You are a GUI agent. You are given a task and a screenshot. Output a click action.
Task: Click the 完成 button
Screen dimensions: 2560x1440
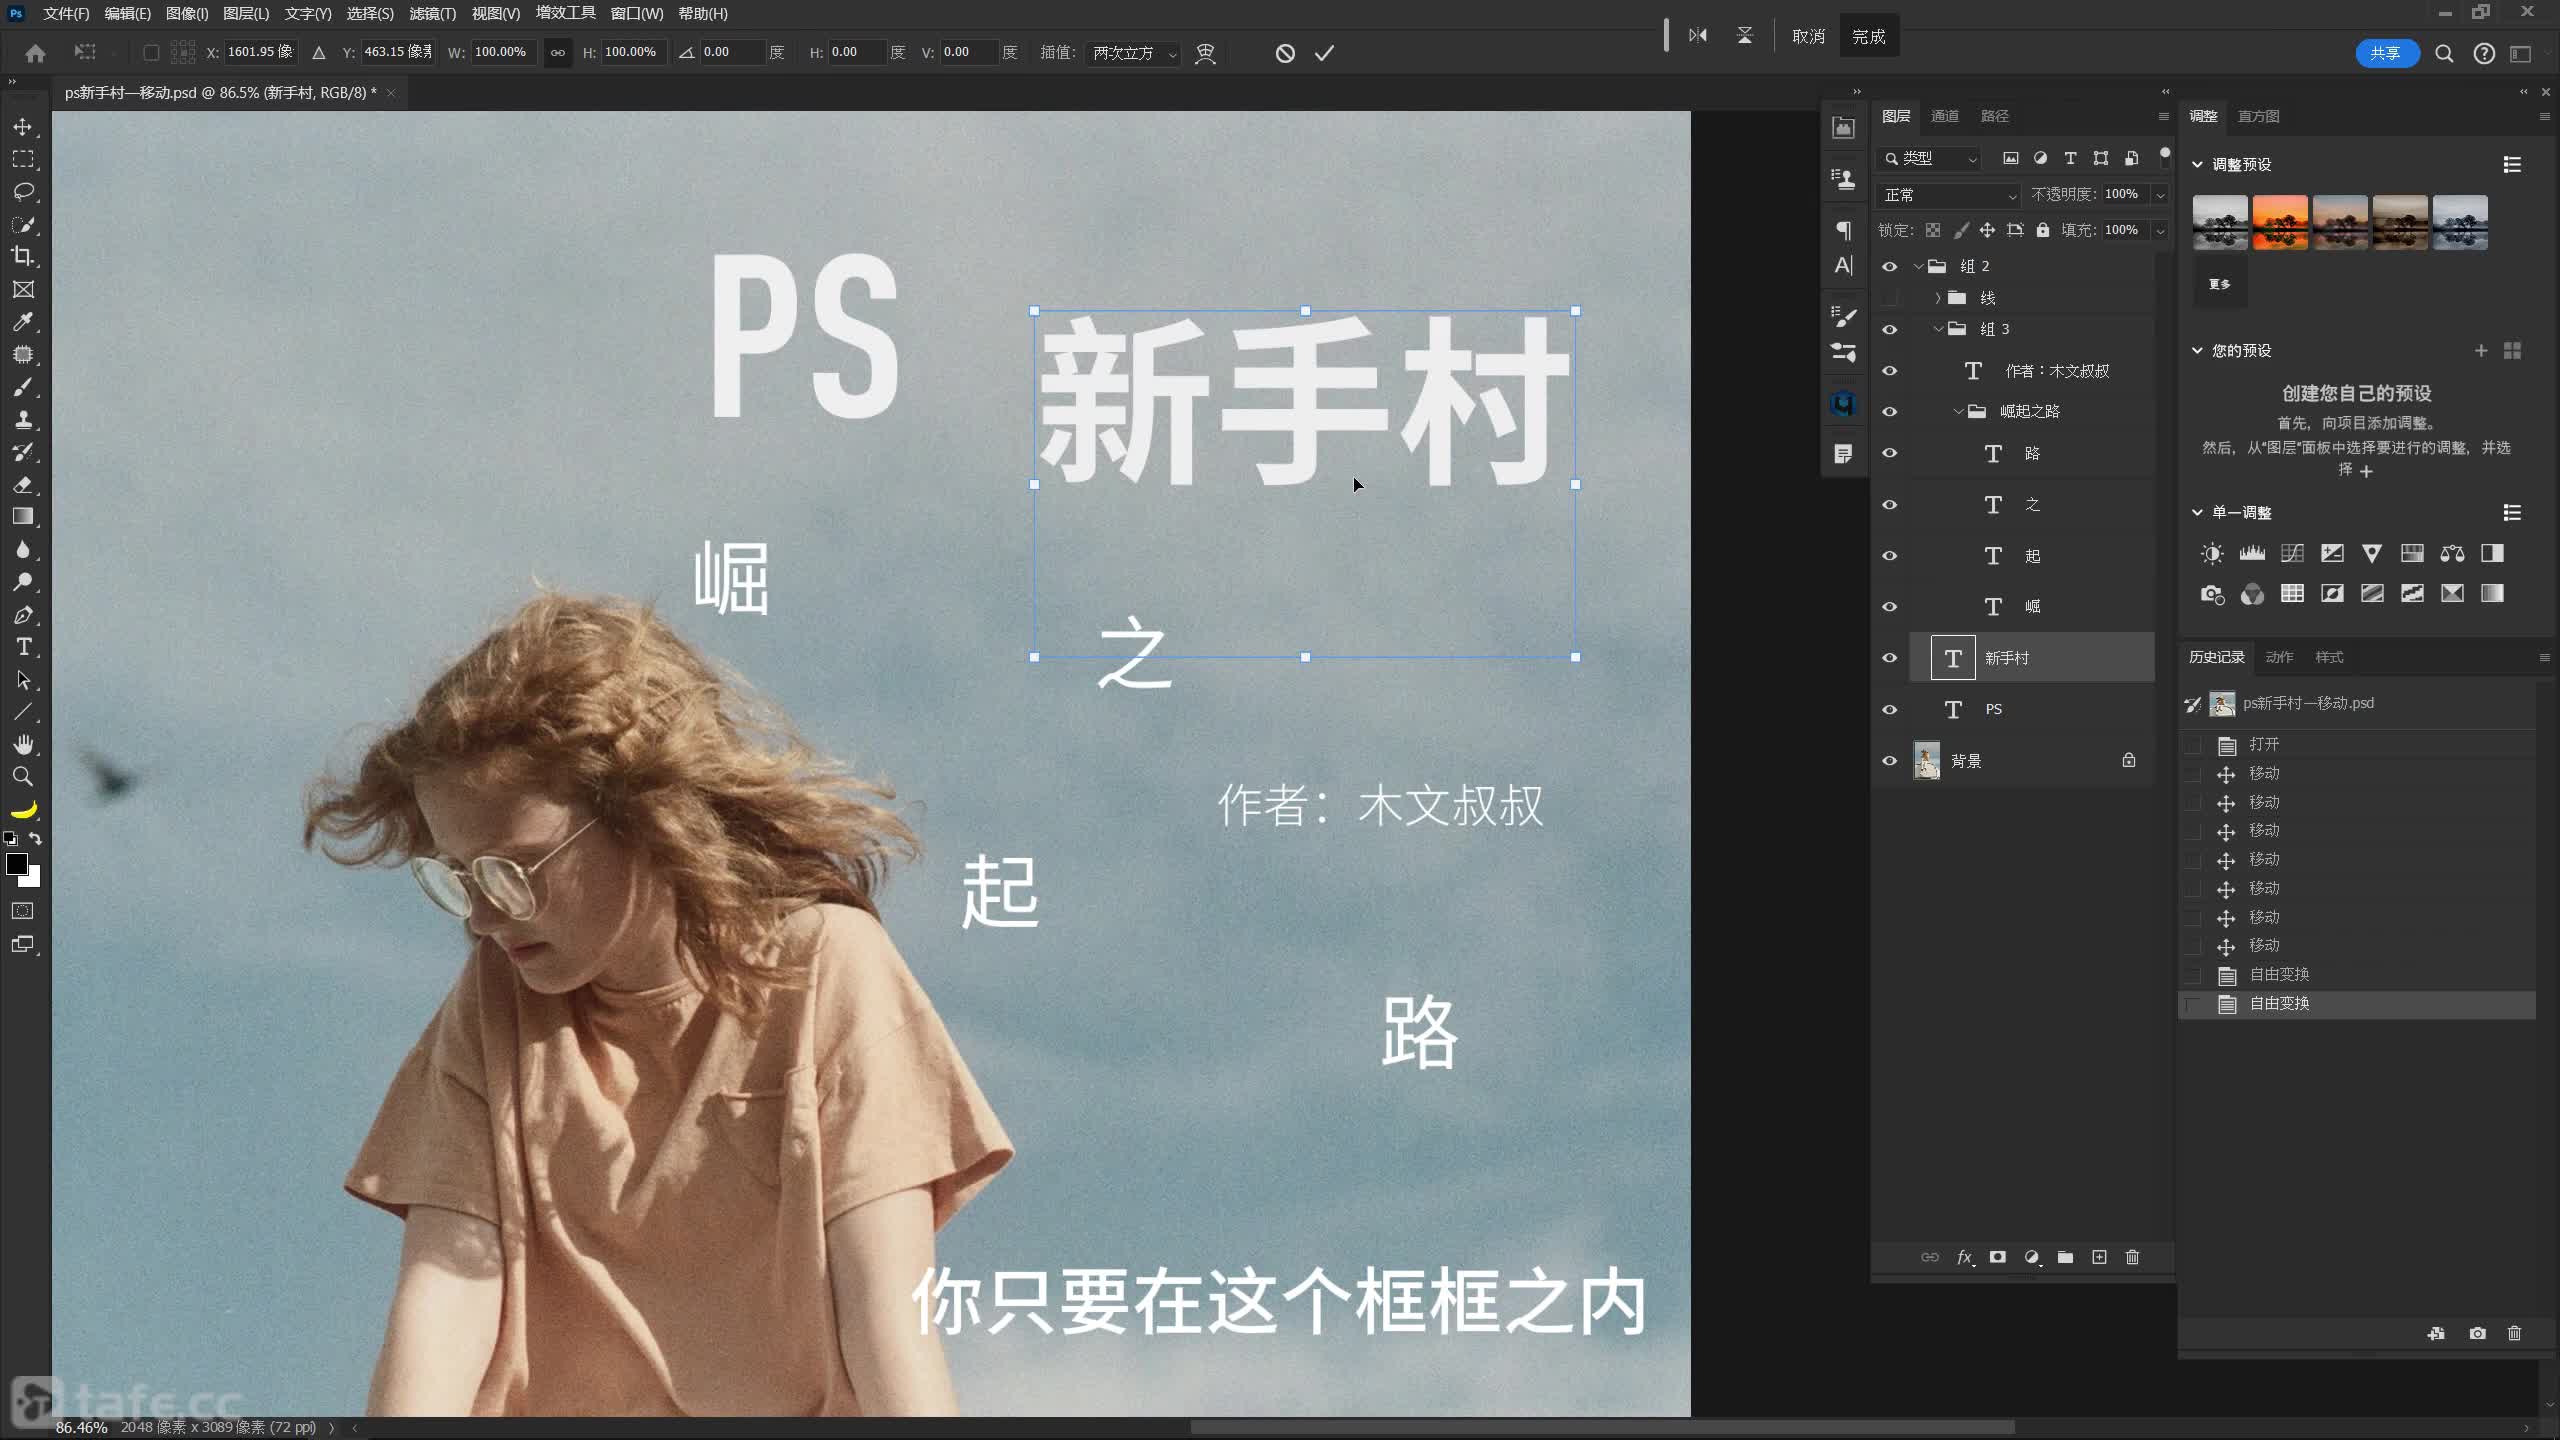click(1868, 36)
